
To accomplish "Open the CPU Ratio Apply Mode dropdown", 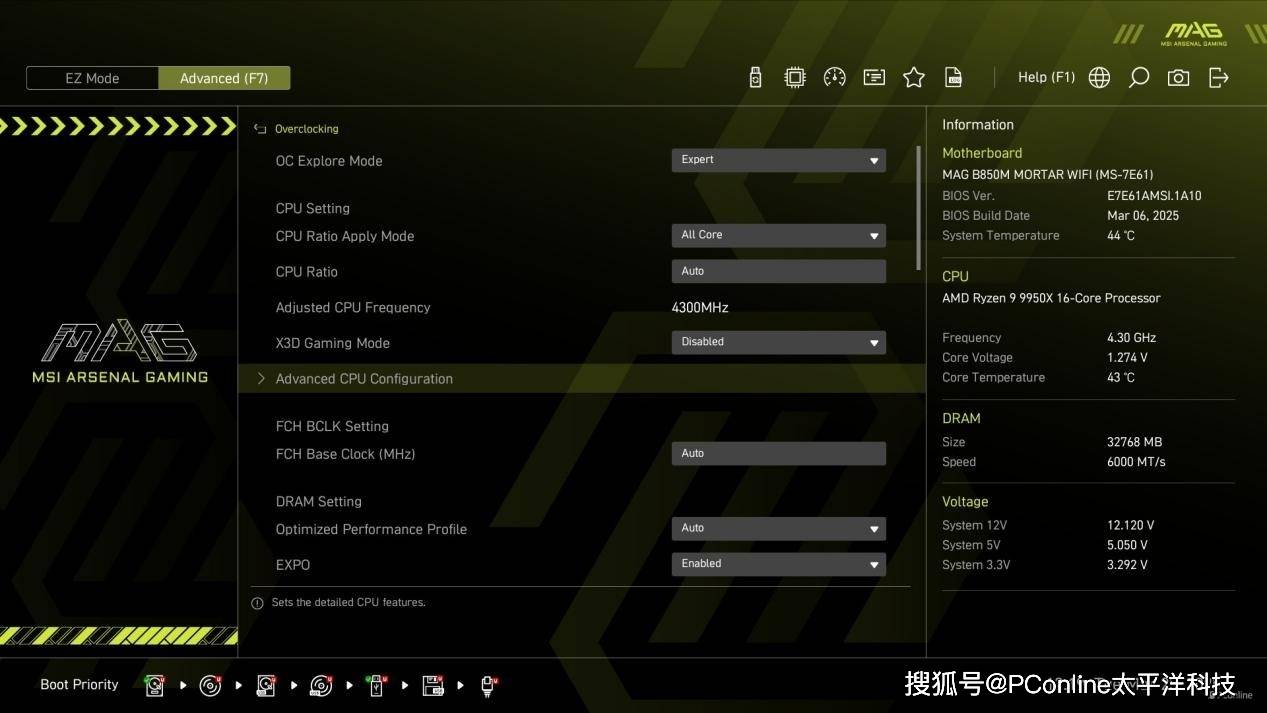I will (x=778, y=235).
